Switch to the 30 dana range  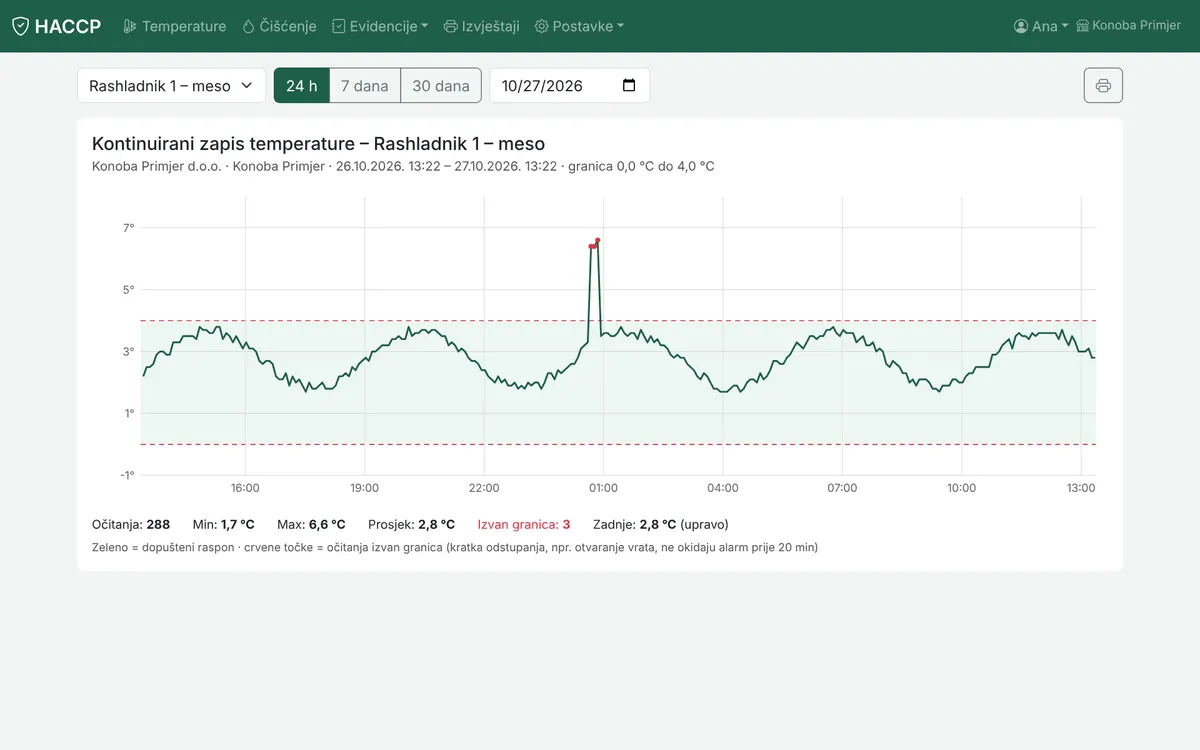coord(441,85)
